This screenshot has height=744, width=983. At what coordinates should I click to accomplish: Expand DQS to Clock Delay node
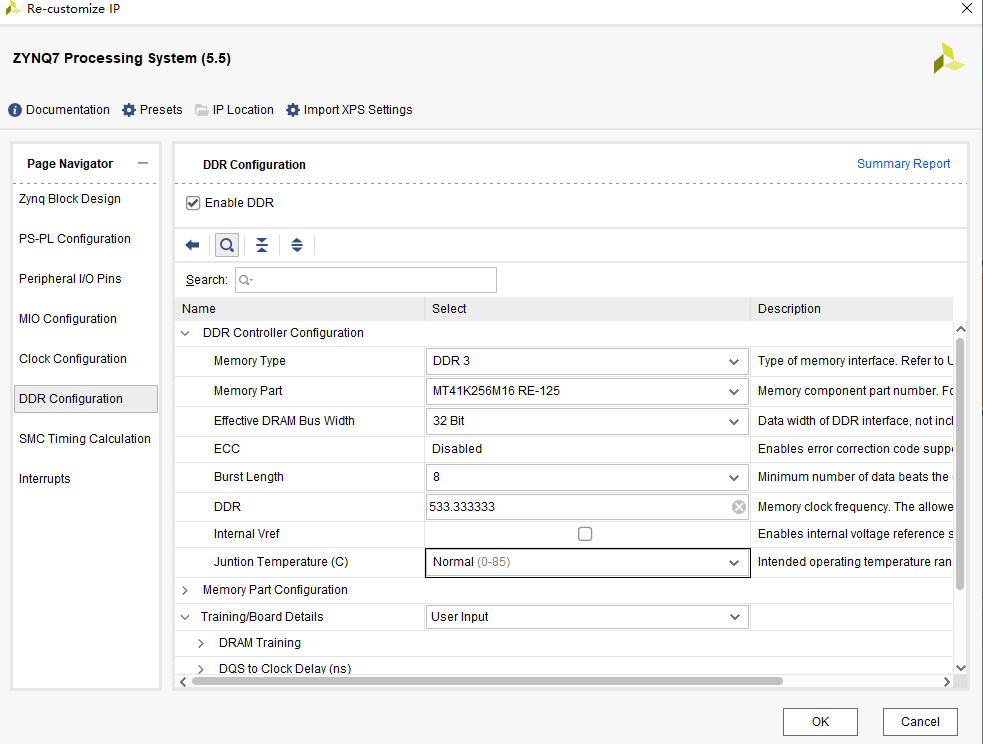201,669
